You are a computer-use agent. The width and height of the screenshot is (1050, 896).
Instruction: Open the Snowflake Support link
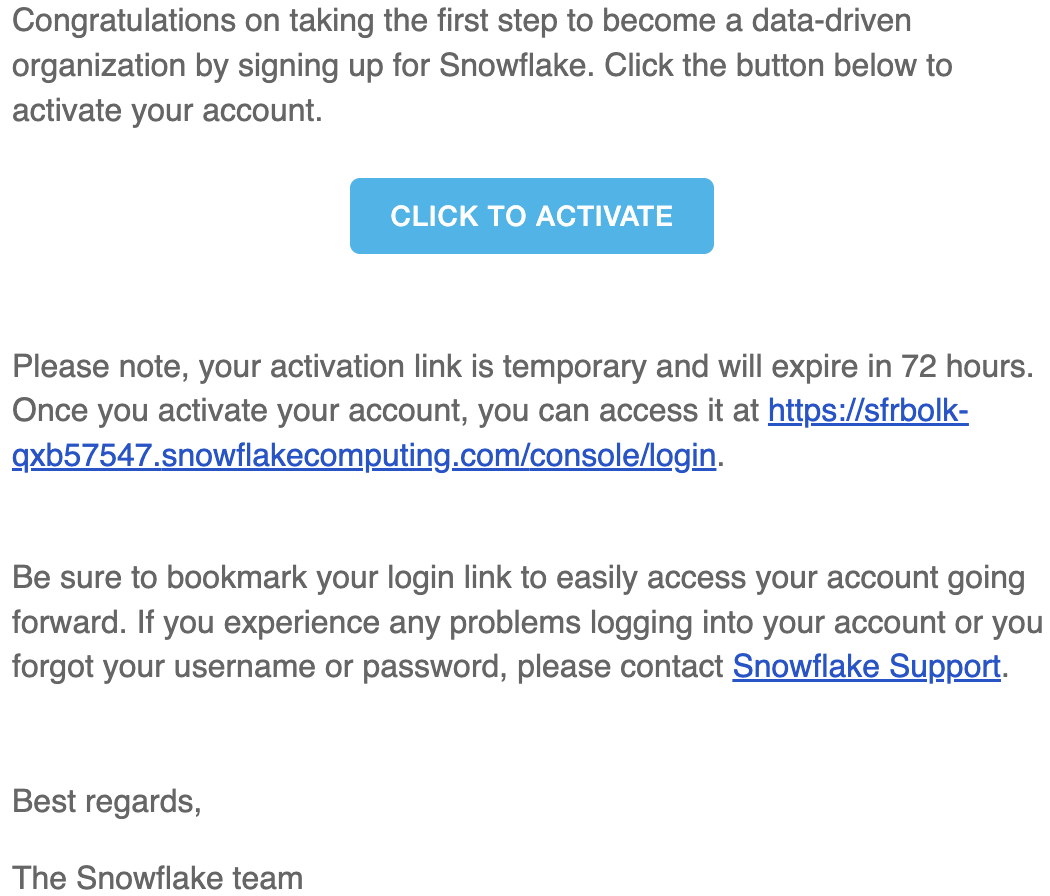point(867,667)
